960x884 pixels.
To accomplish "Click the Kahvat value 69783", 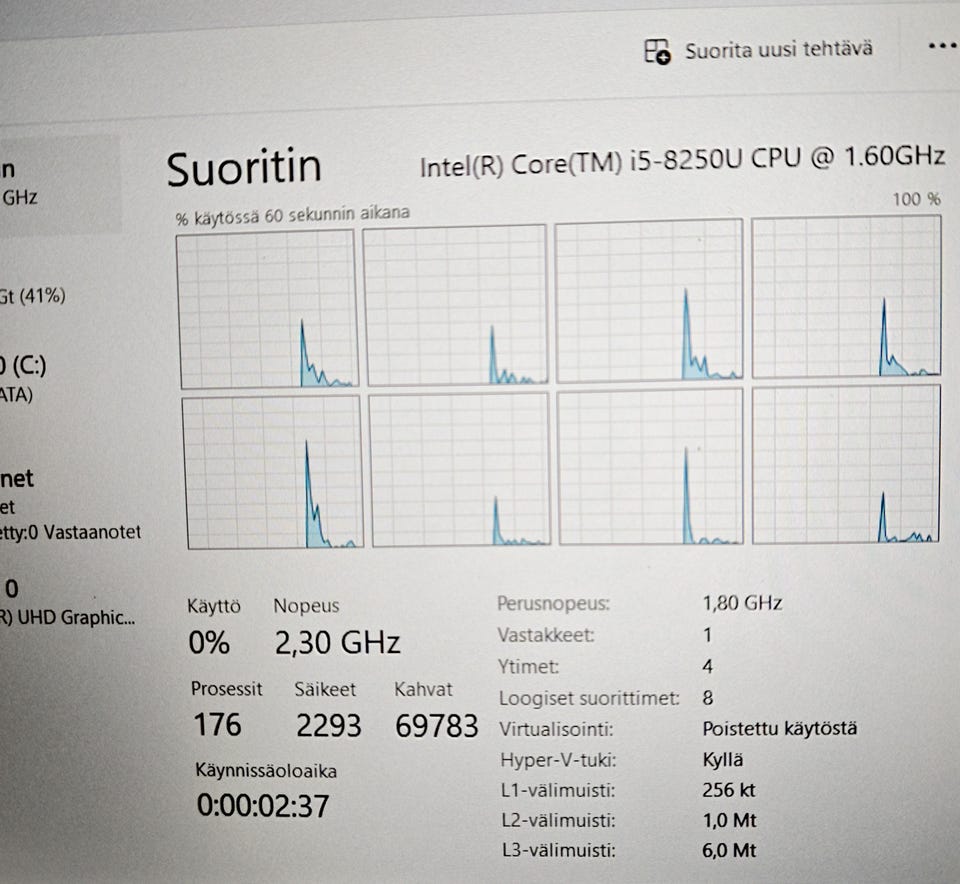I will pos(437,726).
